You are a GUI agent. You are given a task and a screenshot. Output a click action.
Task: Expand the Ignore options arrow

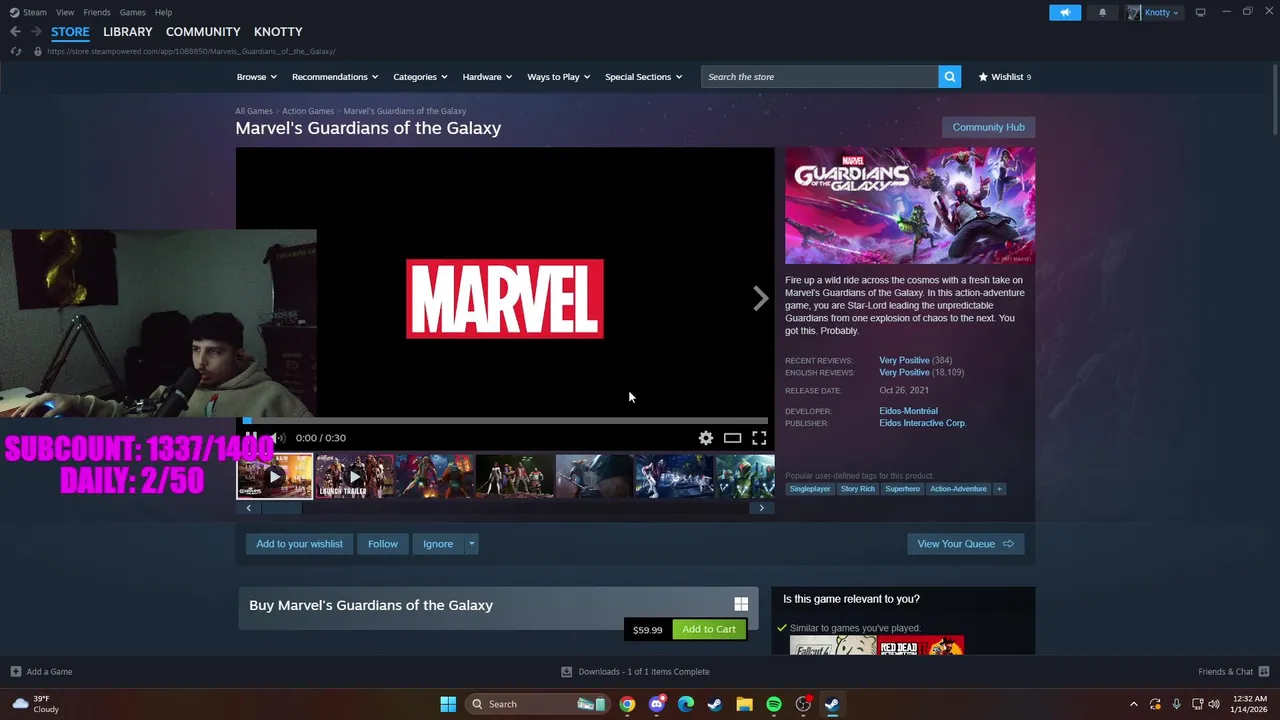pyautogui.click(x=471, y=544)
